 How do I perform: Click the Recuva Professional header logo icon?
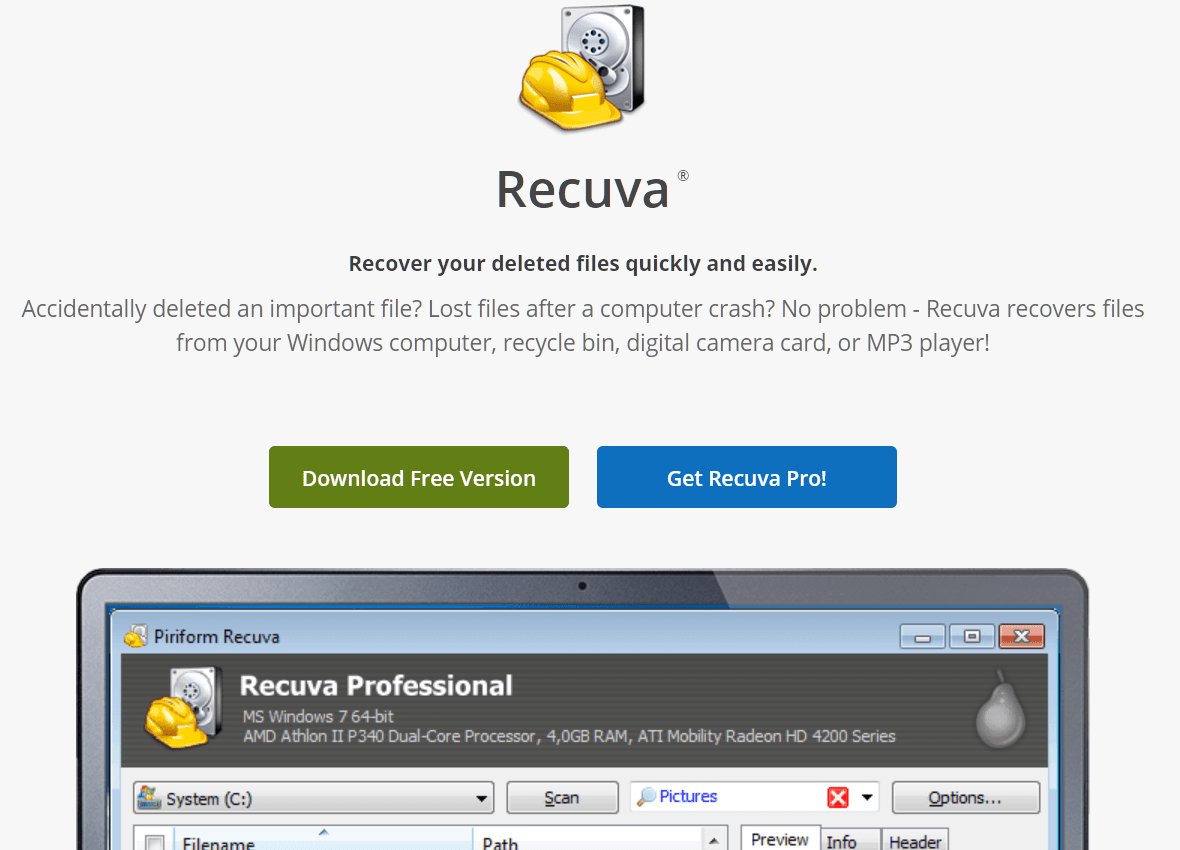coord(184,708)
